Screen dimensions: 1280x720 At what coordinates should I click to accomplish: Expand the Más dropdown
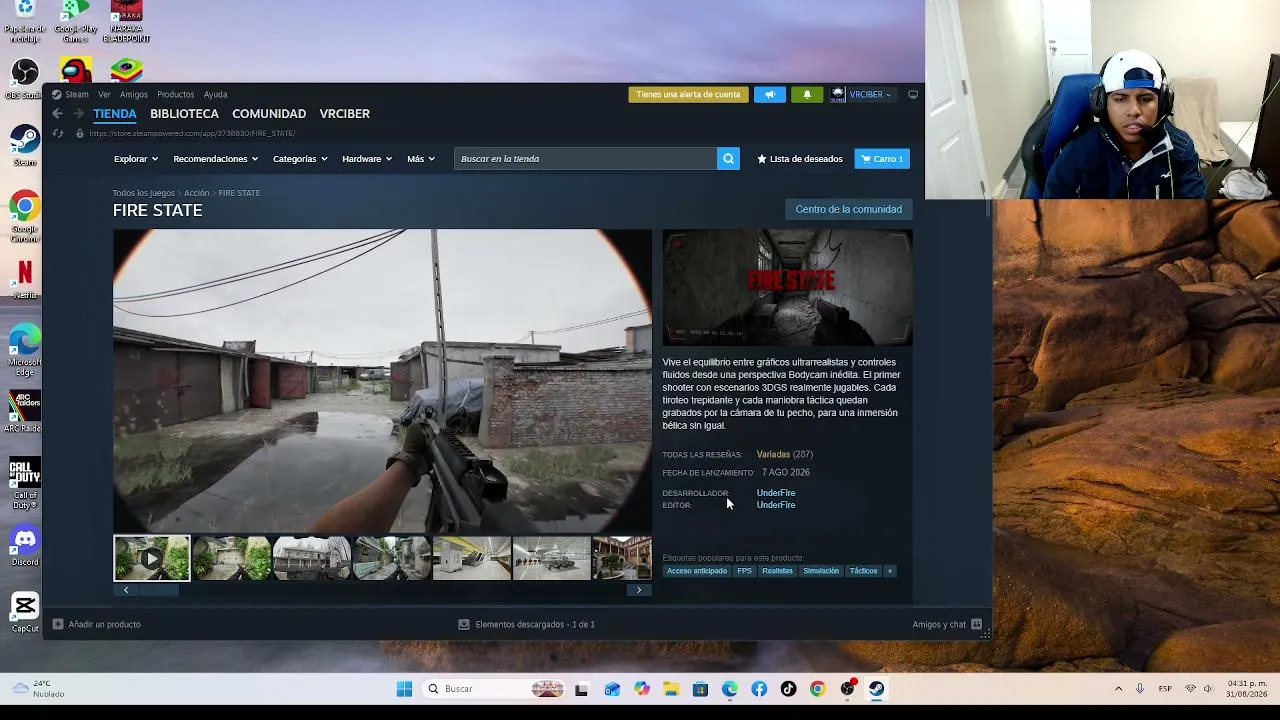tap(422, 159)
